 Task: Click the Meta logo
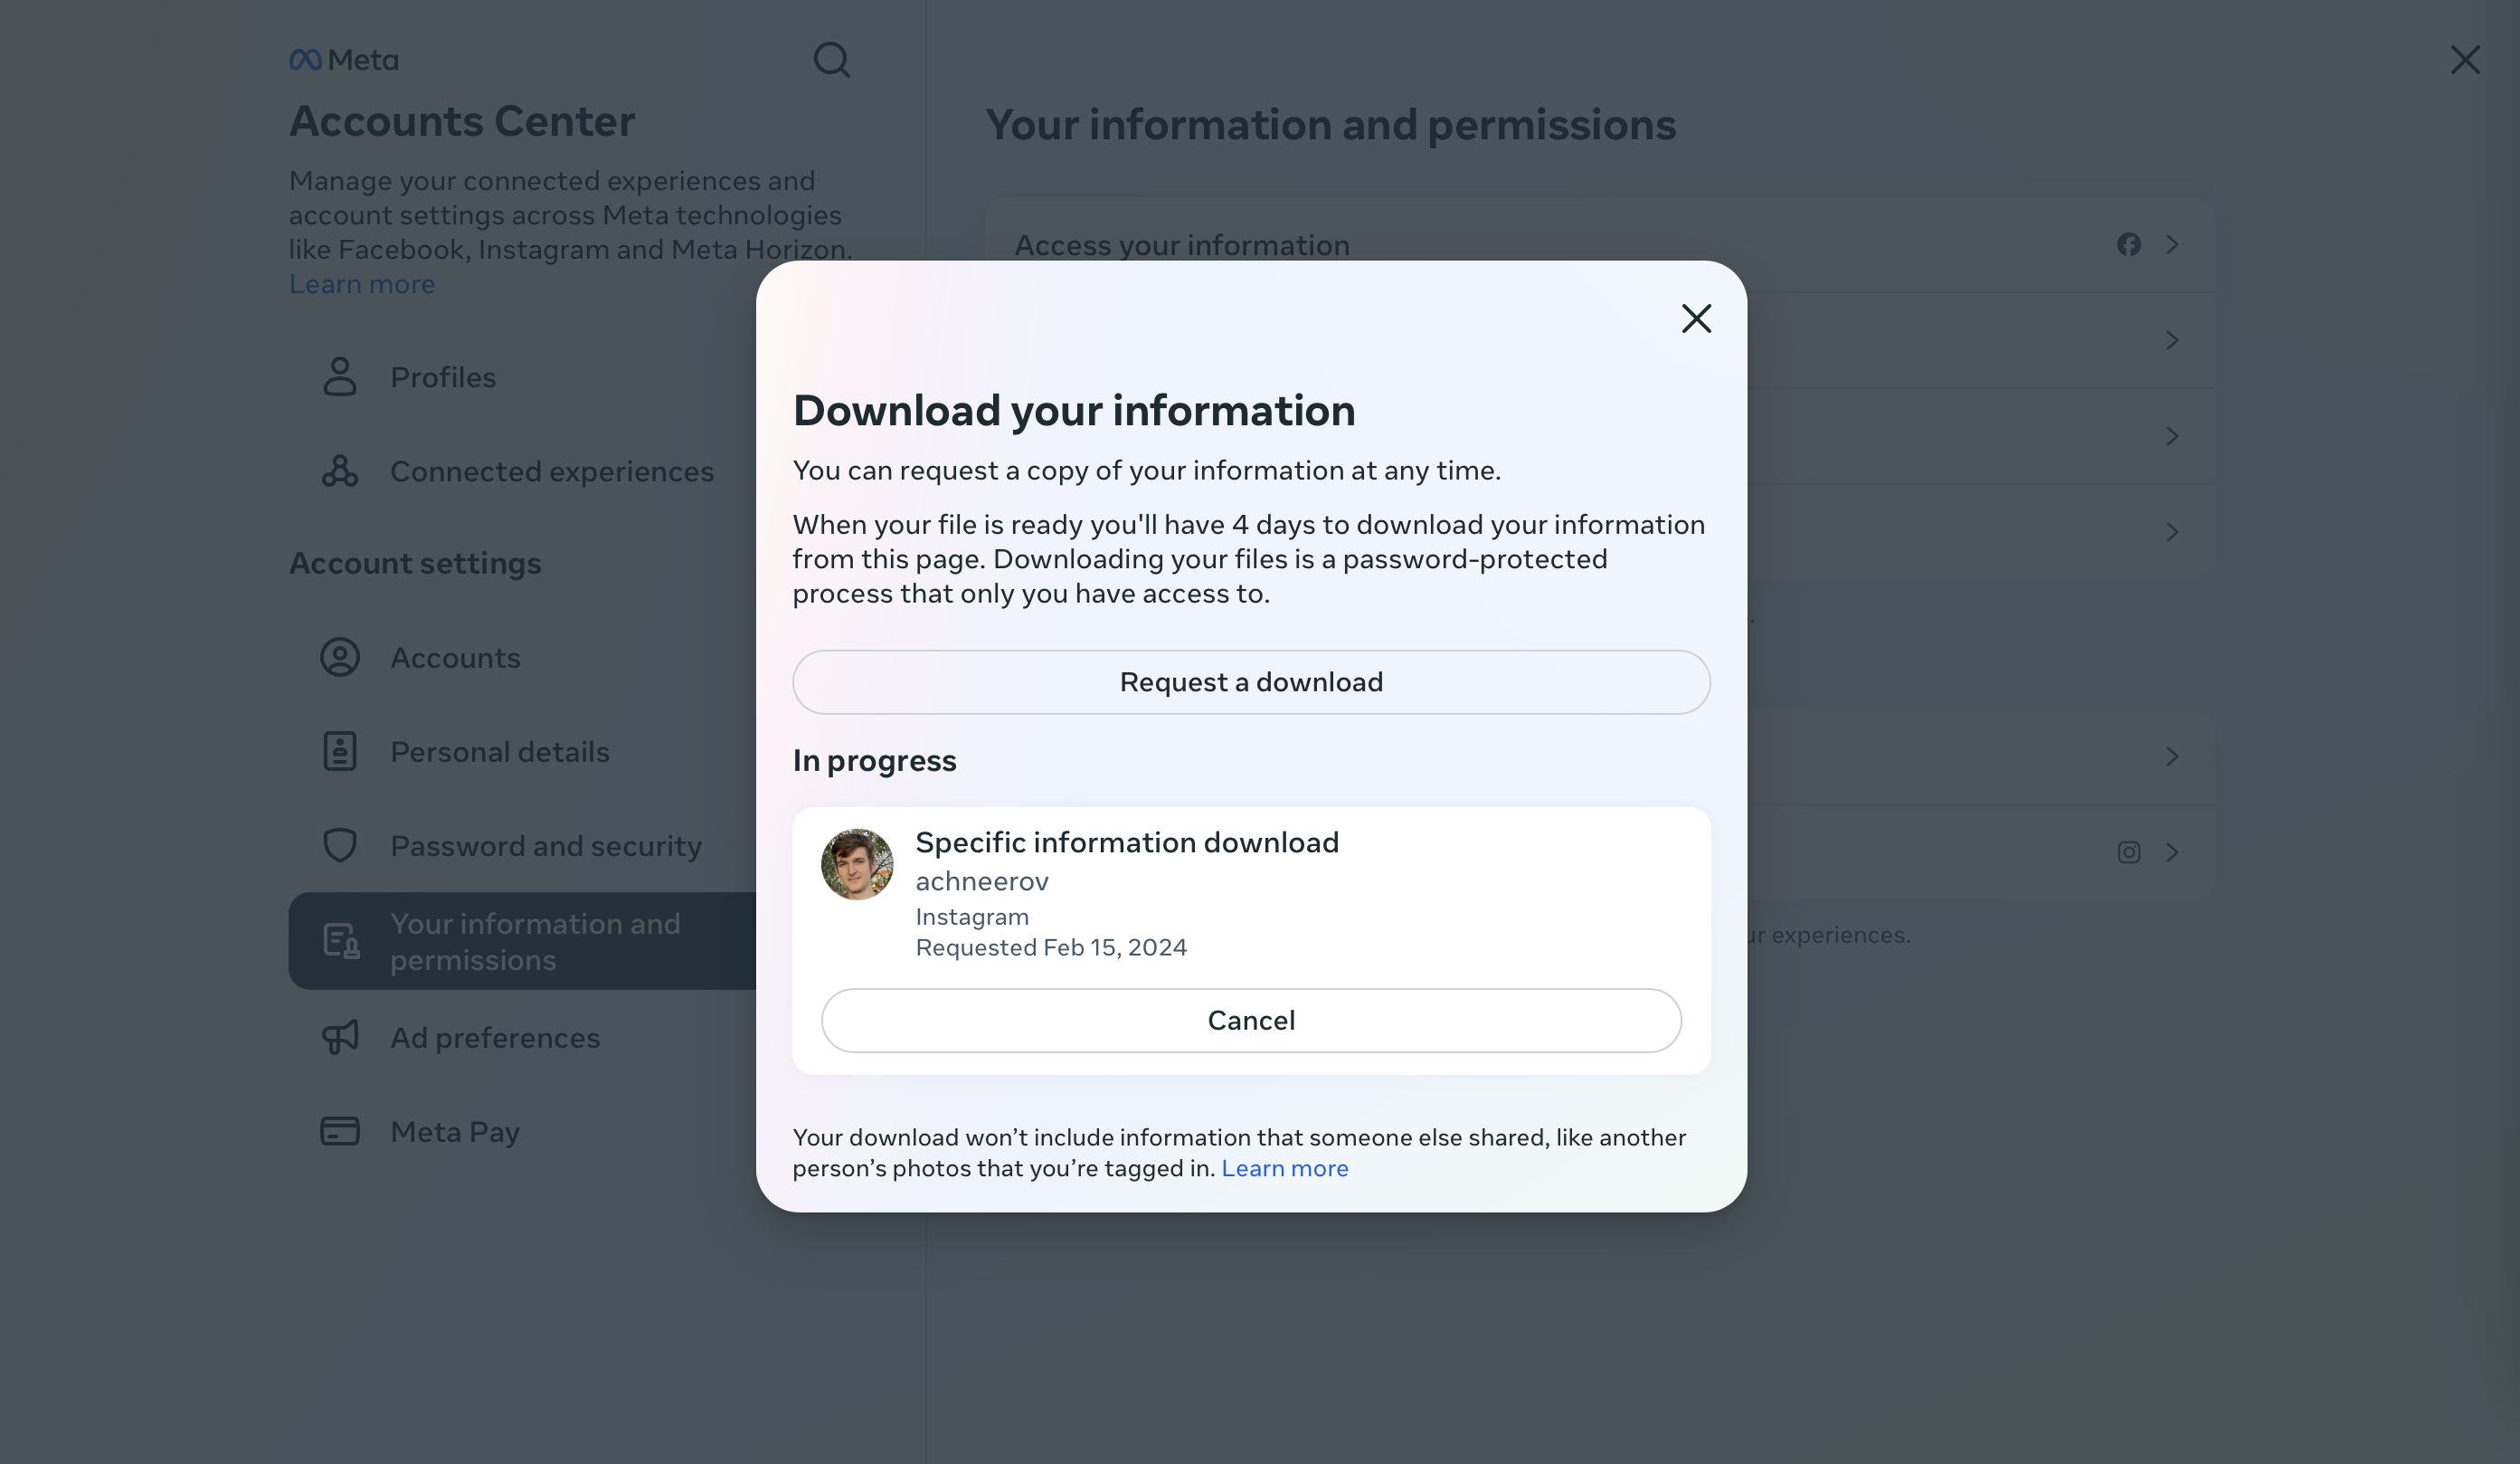[344, 61]
